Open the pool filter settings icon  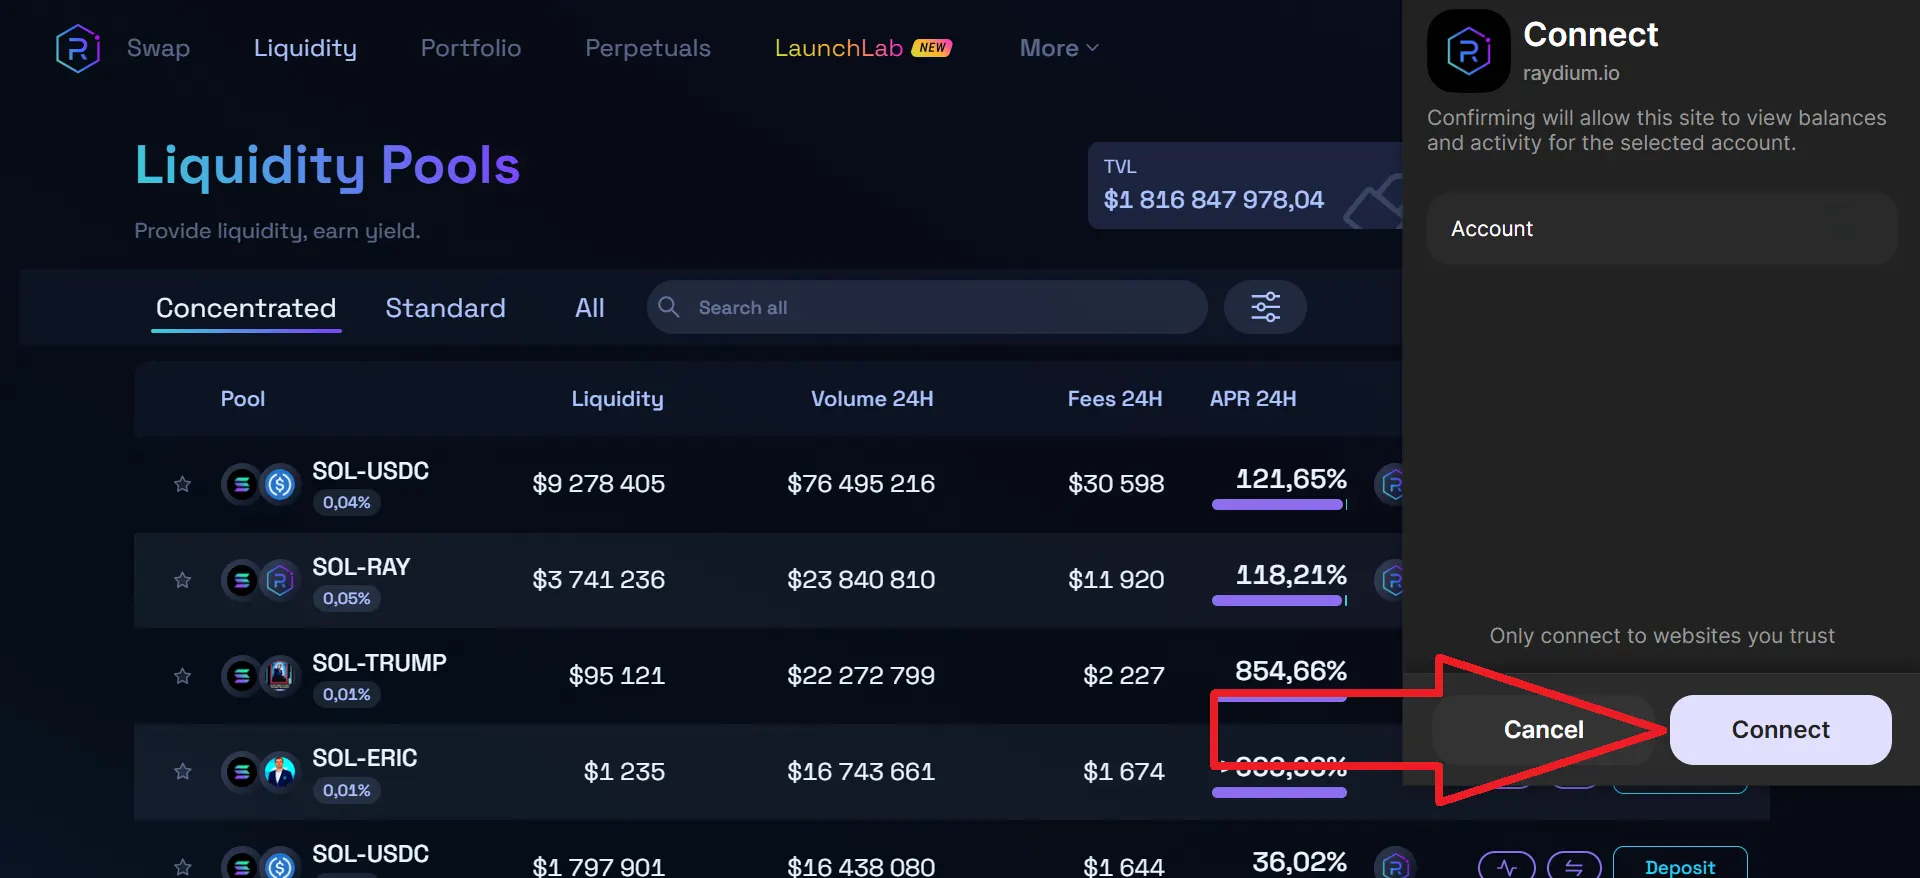tap(1265, 307)
